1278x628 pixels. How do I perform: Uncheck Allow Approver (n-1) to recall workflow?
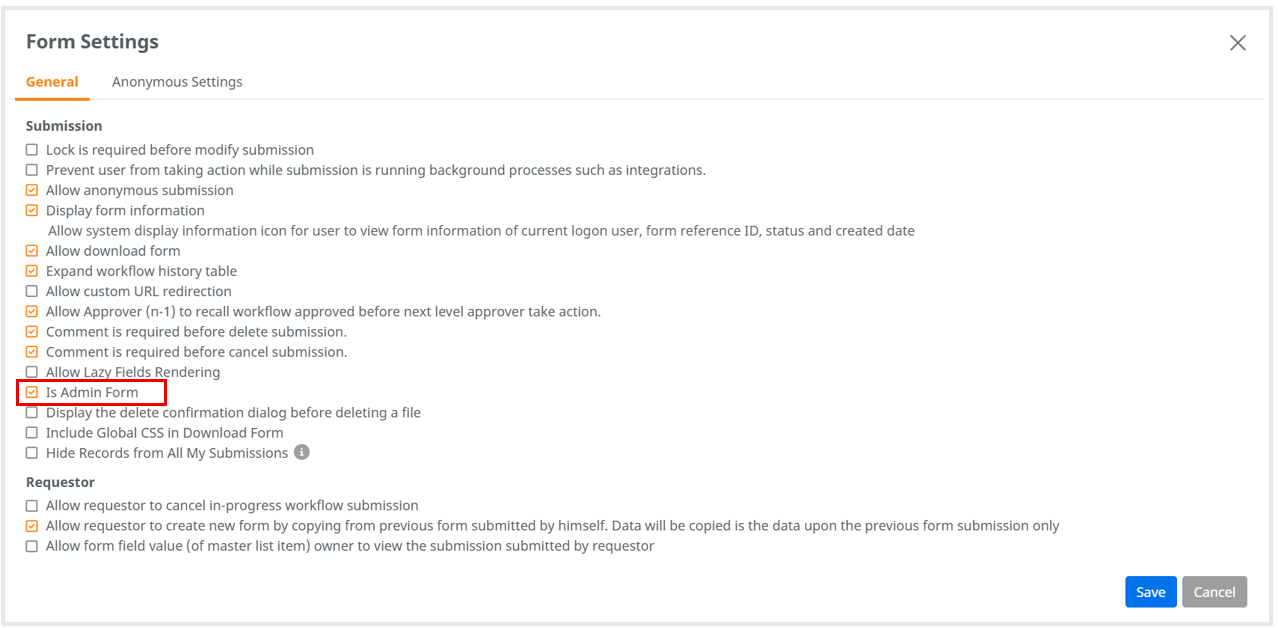31,311
